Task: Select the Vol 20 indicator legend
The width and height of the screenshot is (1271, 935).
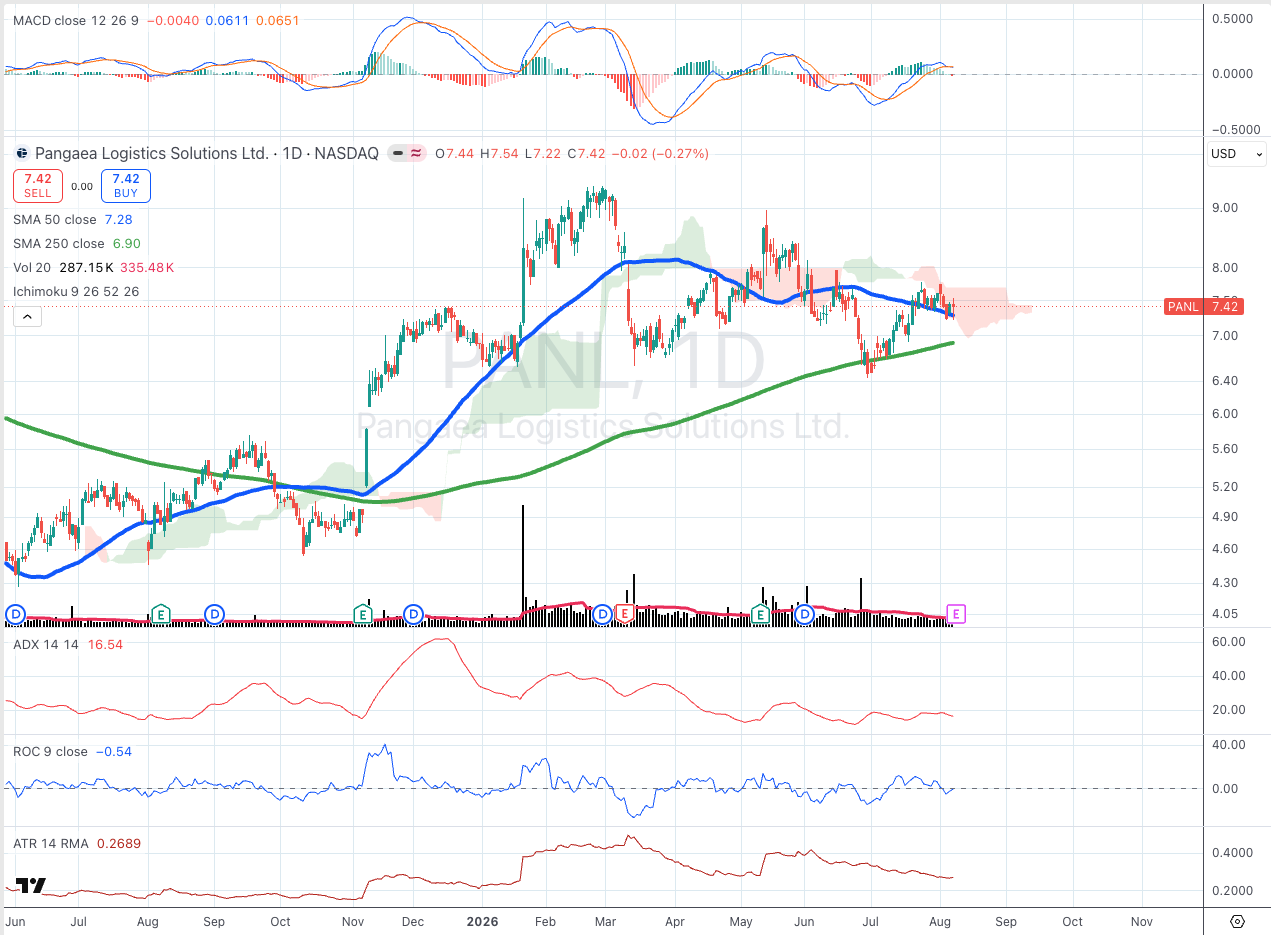Action: 33,268
